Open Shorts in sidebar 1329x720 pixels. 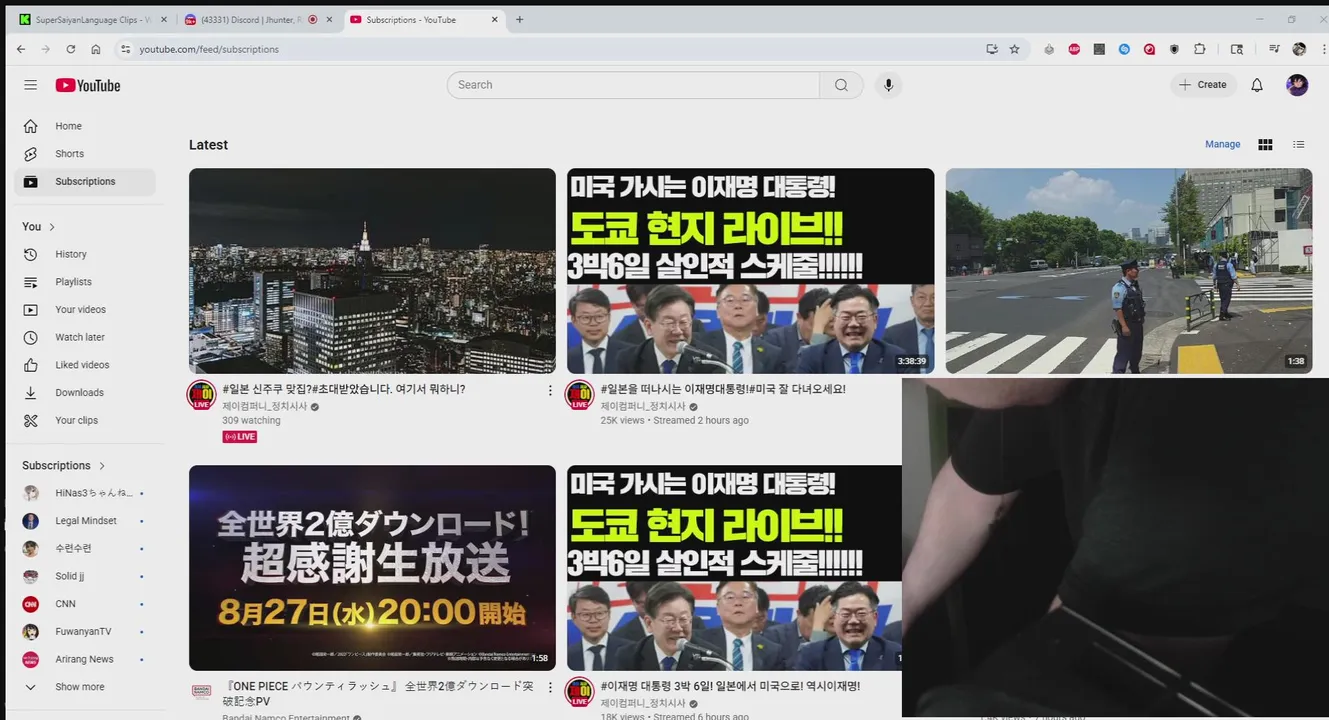pos(85,154)
